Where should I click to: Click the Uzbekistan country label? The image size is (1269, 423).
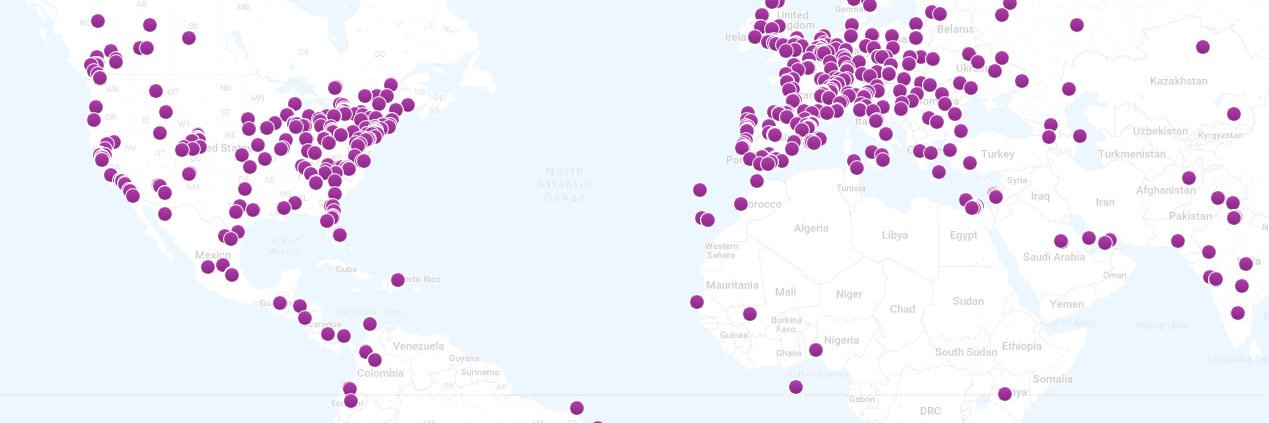pyautogui.click(x=1159, y=132)
